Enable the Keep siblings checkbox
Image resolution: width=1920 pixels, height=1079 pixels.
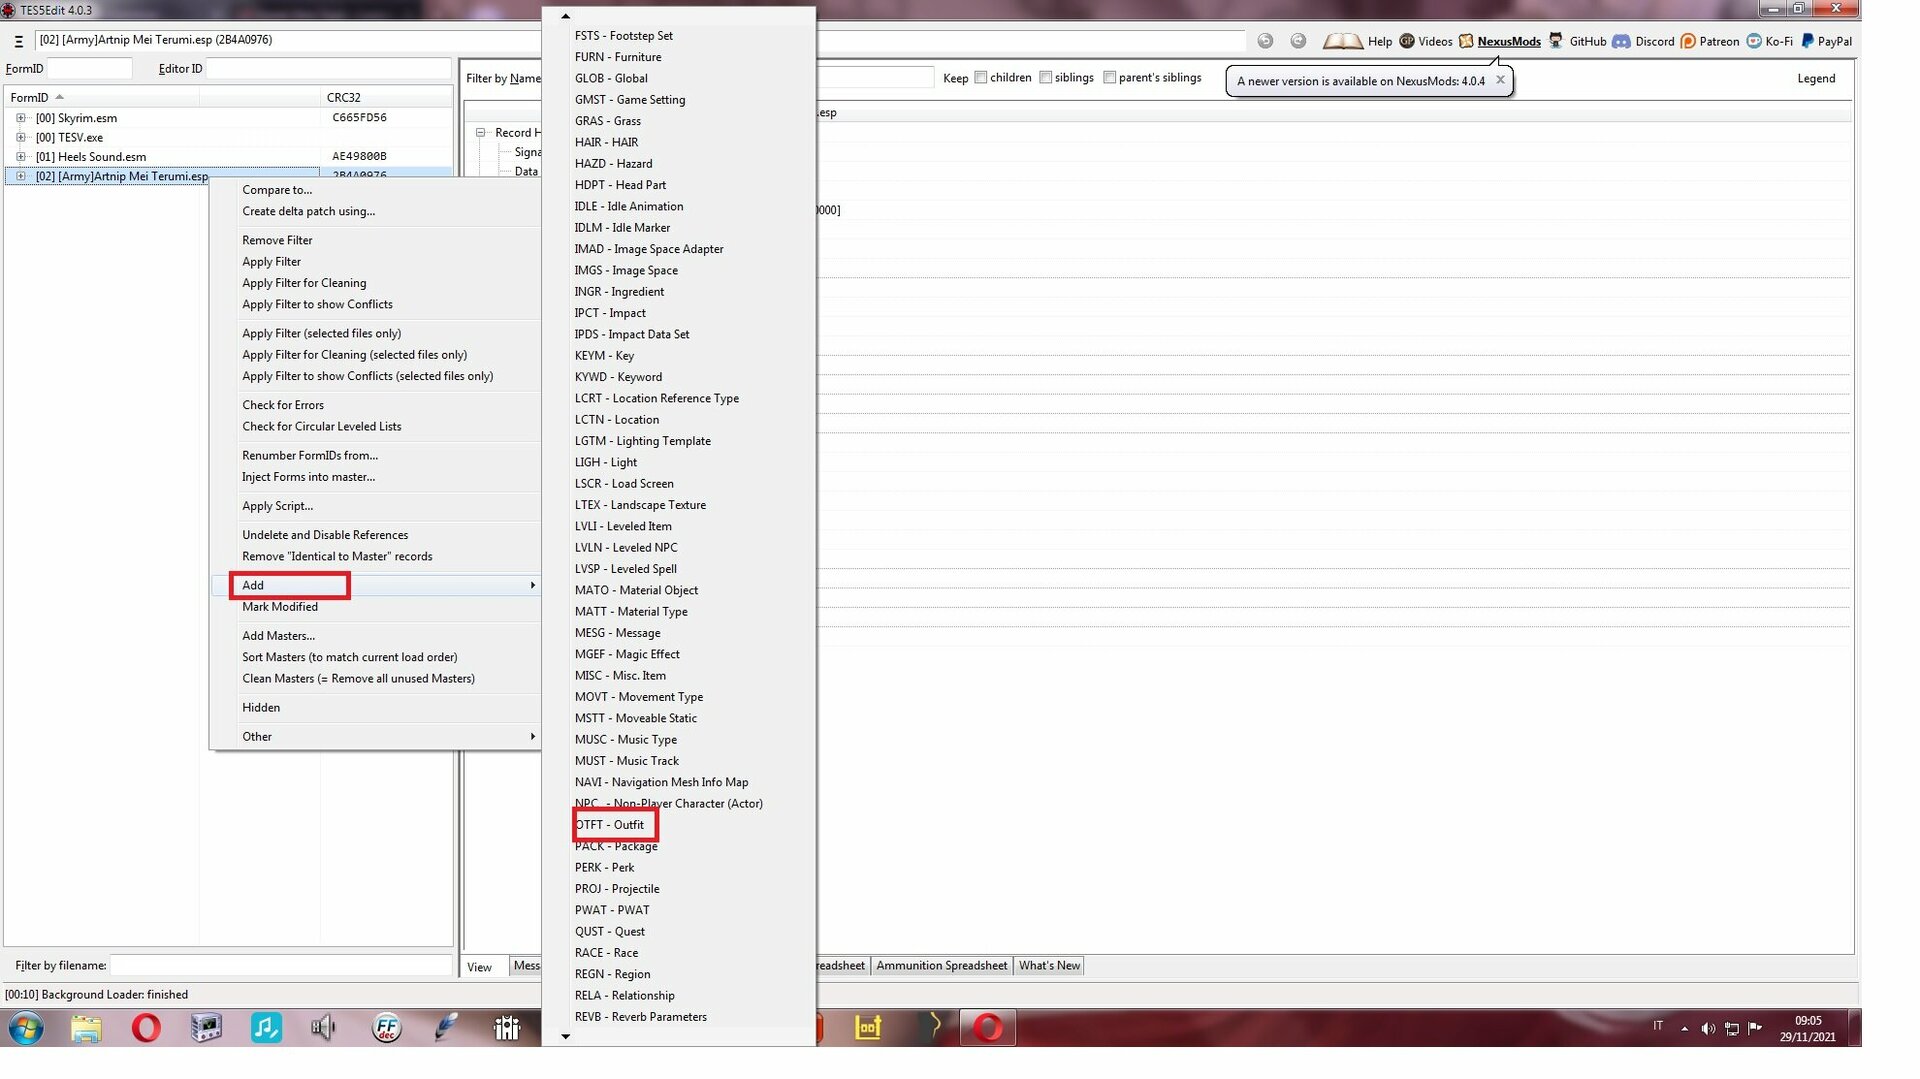click(1046, 78)
